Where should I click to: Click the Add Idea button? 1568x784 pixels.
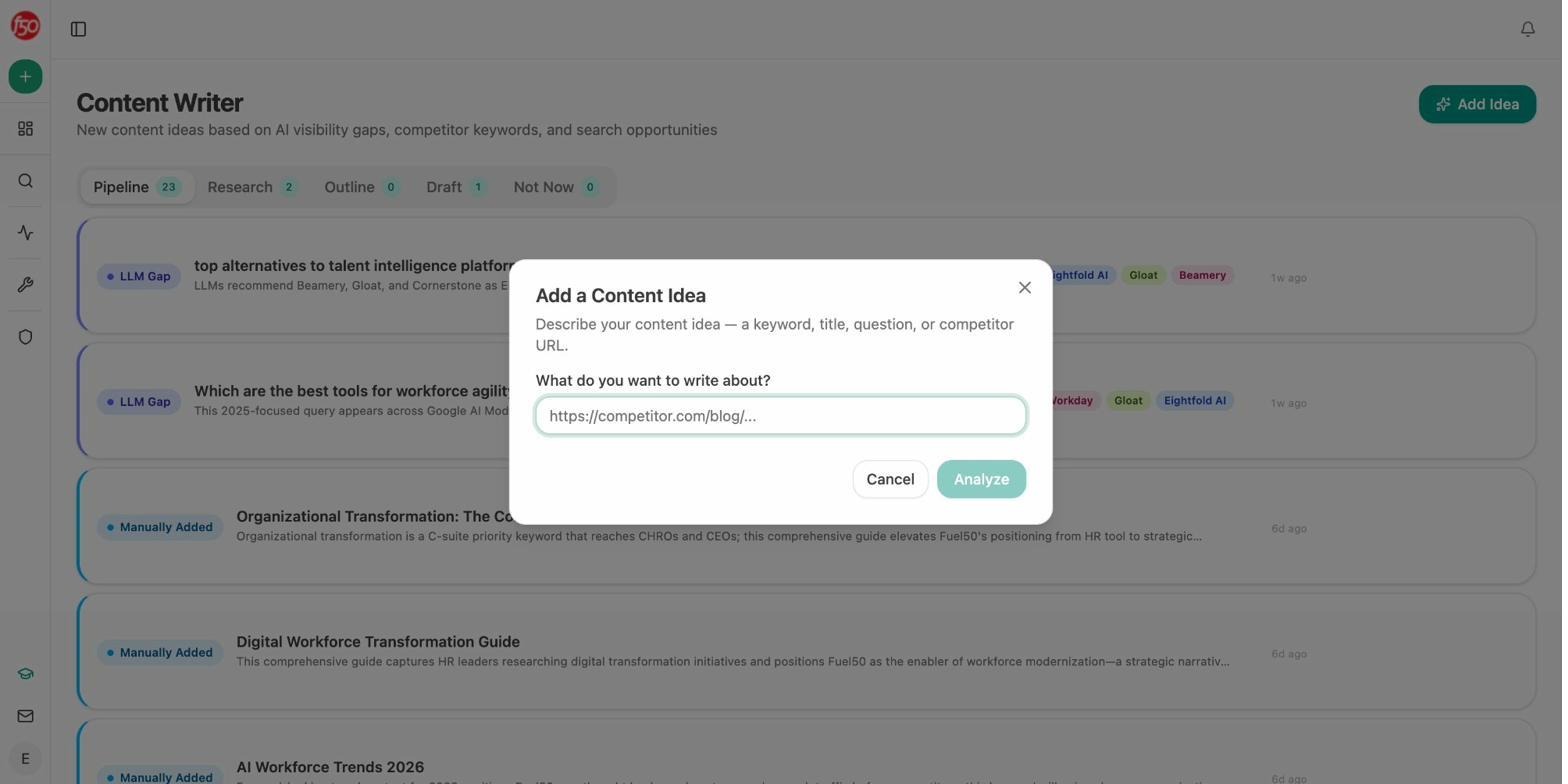[1477, 104]
